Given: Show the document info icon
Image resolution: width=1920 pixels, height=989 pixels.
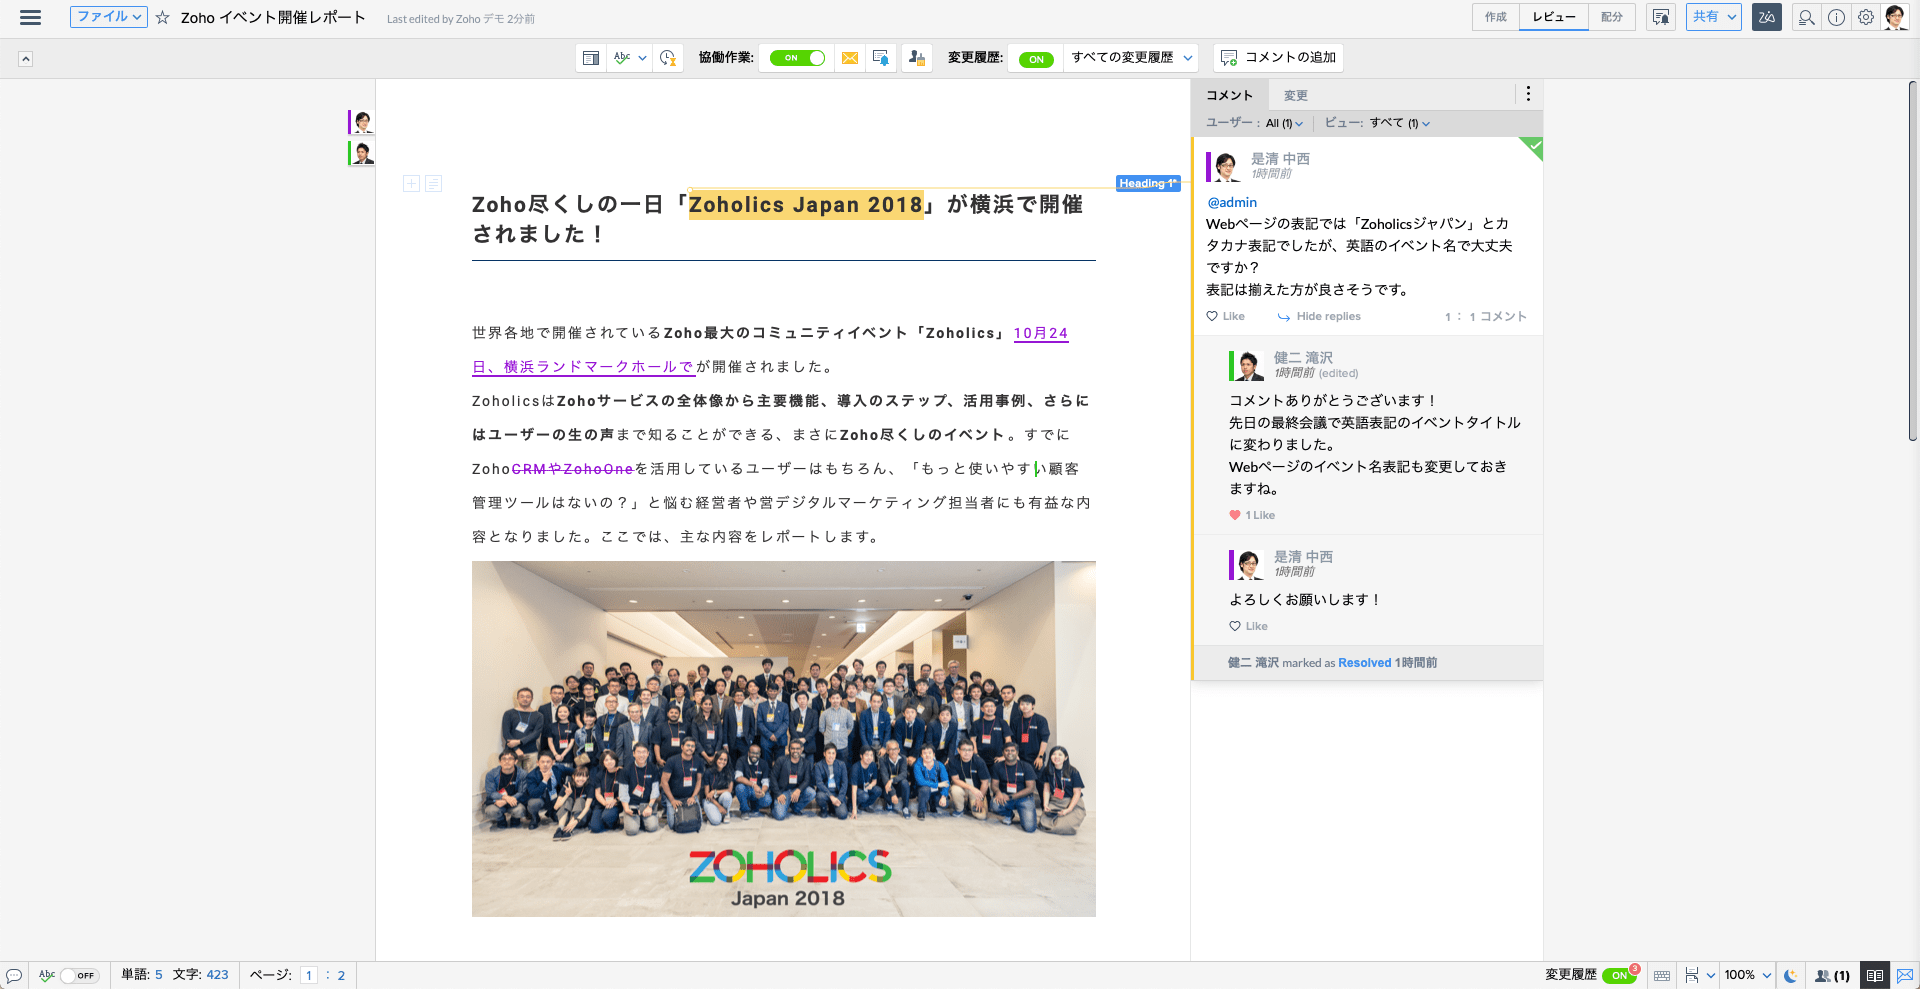Looking at the screenshot, I should tap(1836, 17).
